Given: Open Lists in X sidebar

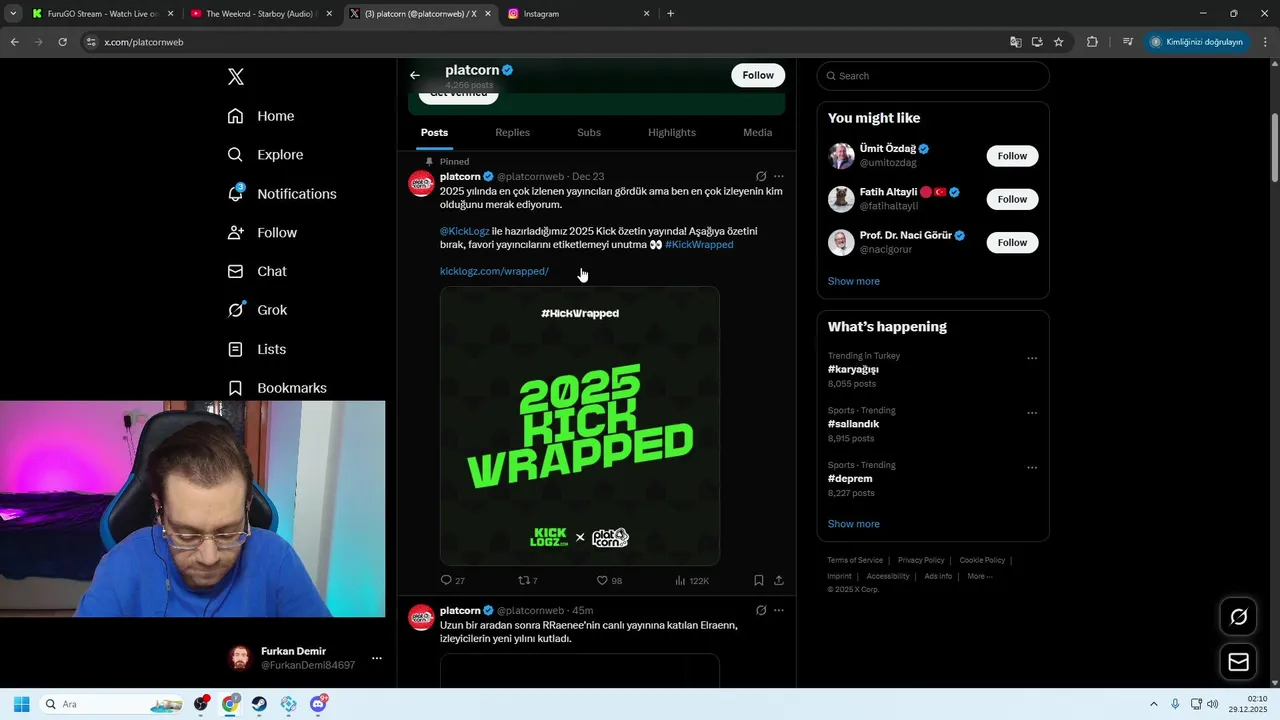Looking at the screenshot, I should (257, 349).
